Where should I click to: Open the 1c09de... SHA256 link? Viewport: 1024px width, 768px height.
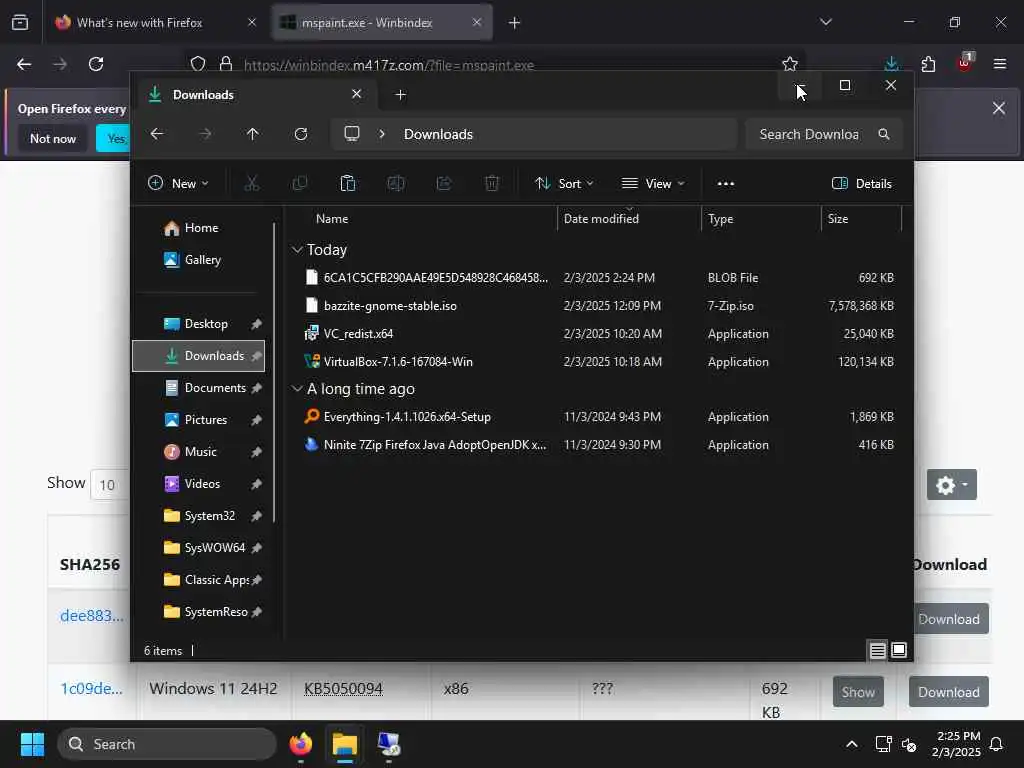[x=91, y=689]
